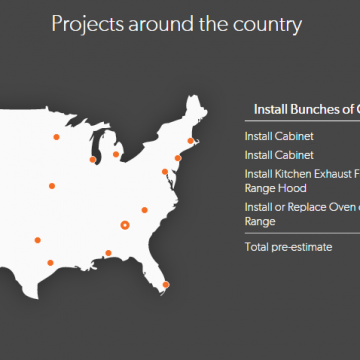The image size is (360, 360).
Task: Click the Total pre-estimate row
Action: click(x=289, y=247)
